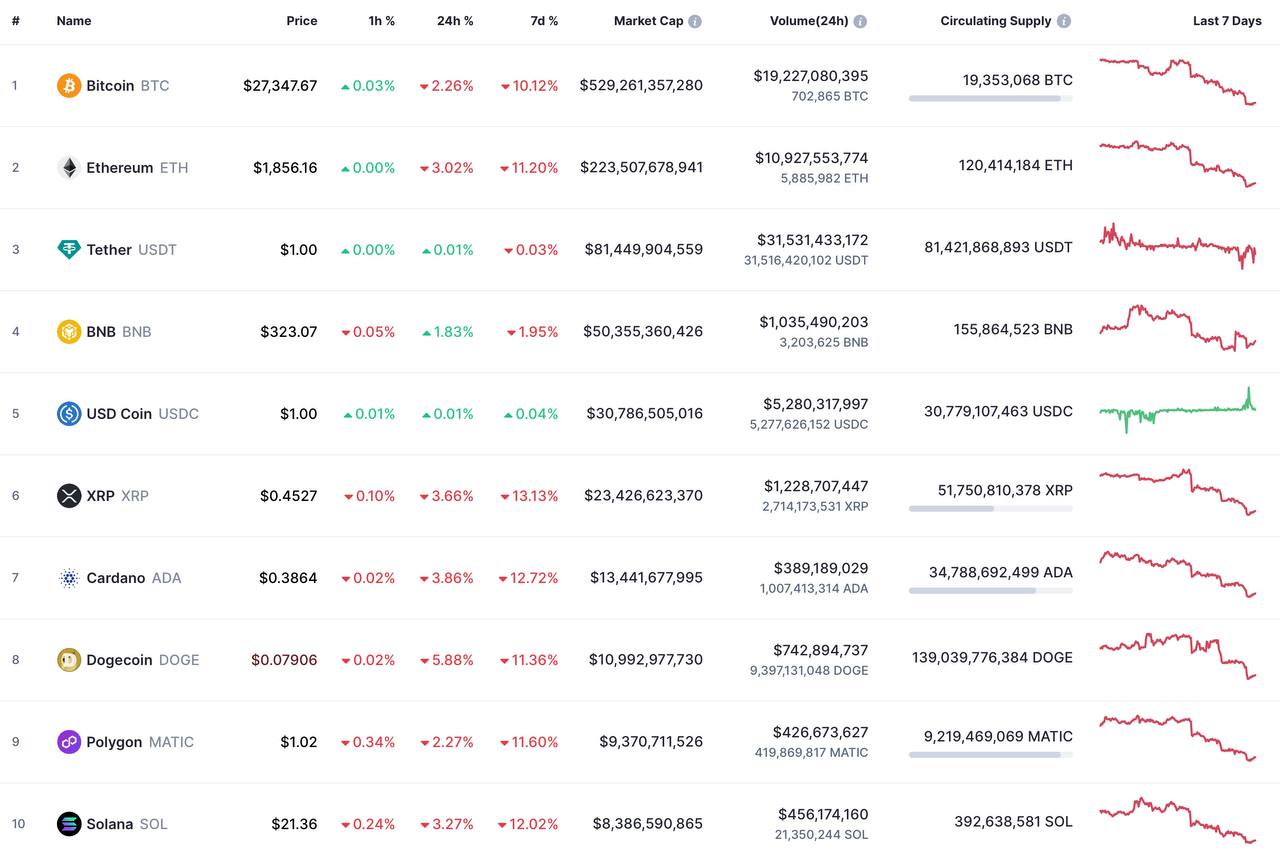1280x864 pixels.
Task: Open the Market Cap info tooltip icon
Action: (695, 21)
